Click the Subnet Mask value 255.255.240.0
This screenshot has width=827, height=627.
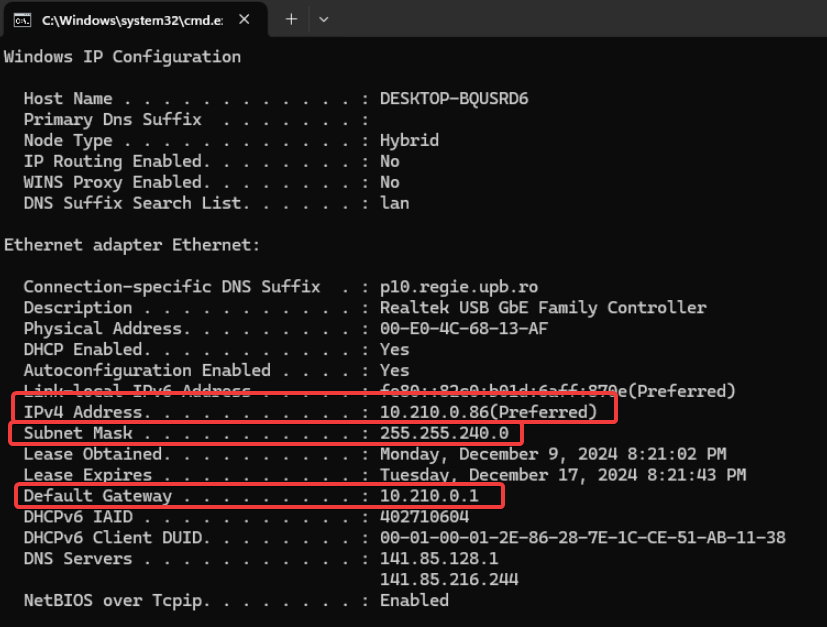pyautogui.click(x=444, y=433)
